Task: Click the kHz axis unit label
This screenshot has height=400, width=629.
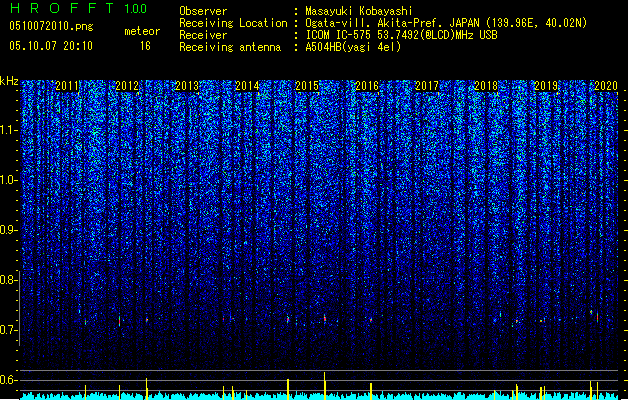Action: pos(9,81)
